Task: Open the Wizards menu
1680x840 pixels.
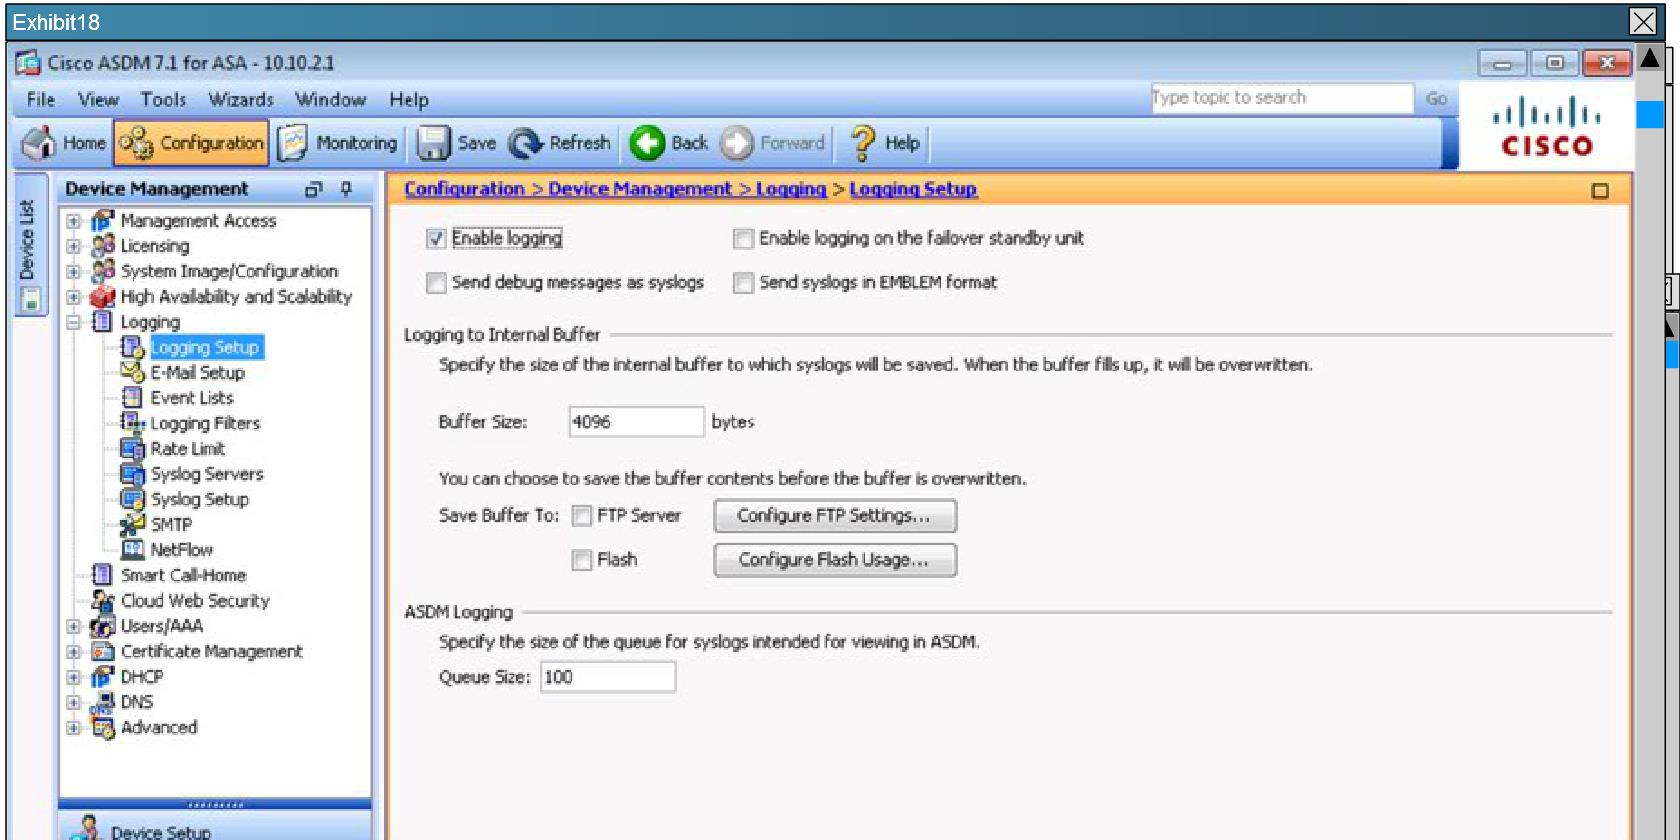Action: tap(241, 99)
